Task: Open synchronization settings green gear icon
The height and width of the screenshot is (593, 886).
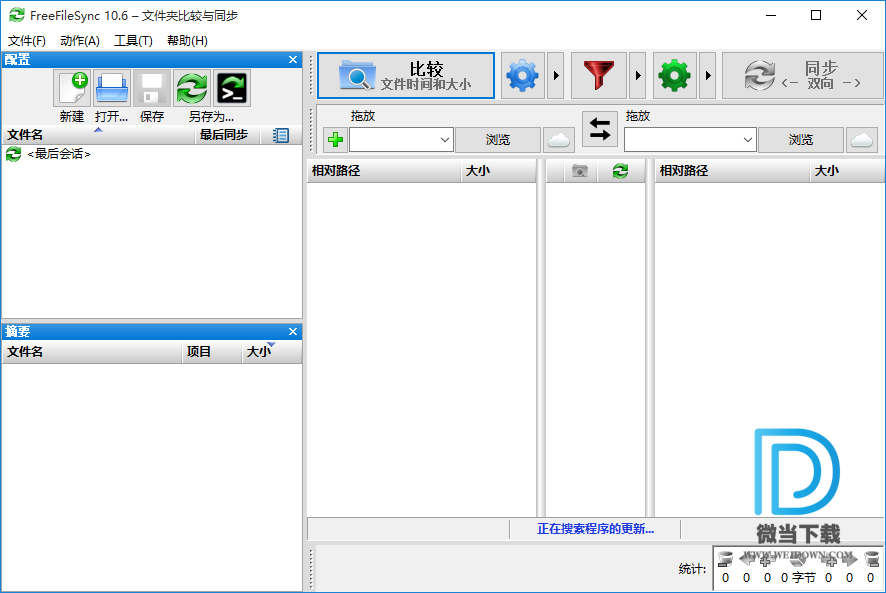Action: tap(675, 76)
